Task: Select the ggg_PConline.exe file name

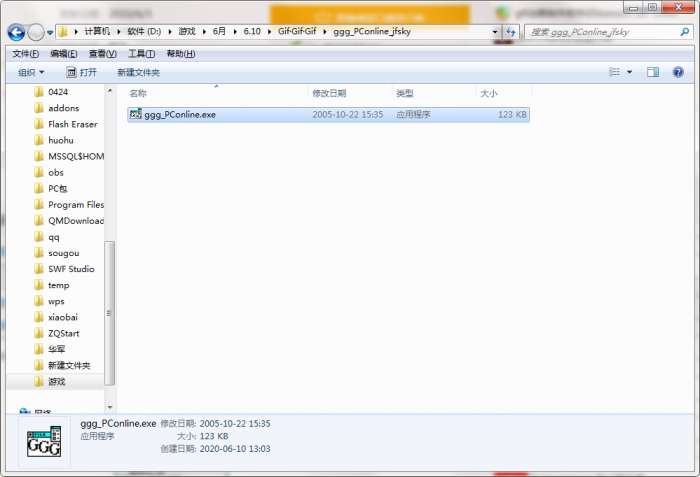Action: coord(180,115)
